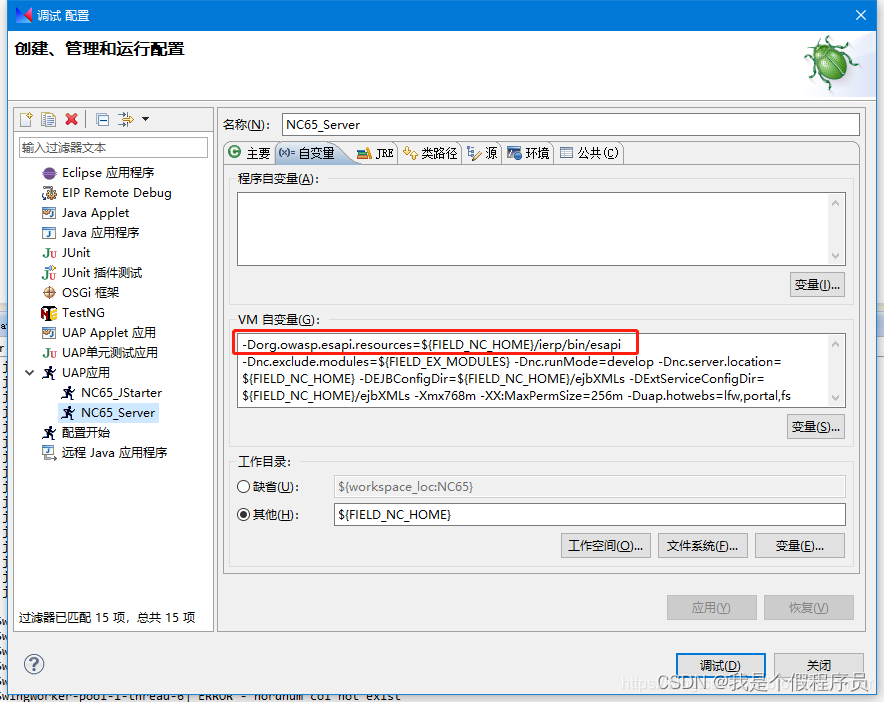Open the 环境 tab
Viewport: 884px width, 702px height.
coord(536,153)
